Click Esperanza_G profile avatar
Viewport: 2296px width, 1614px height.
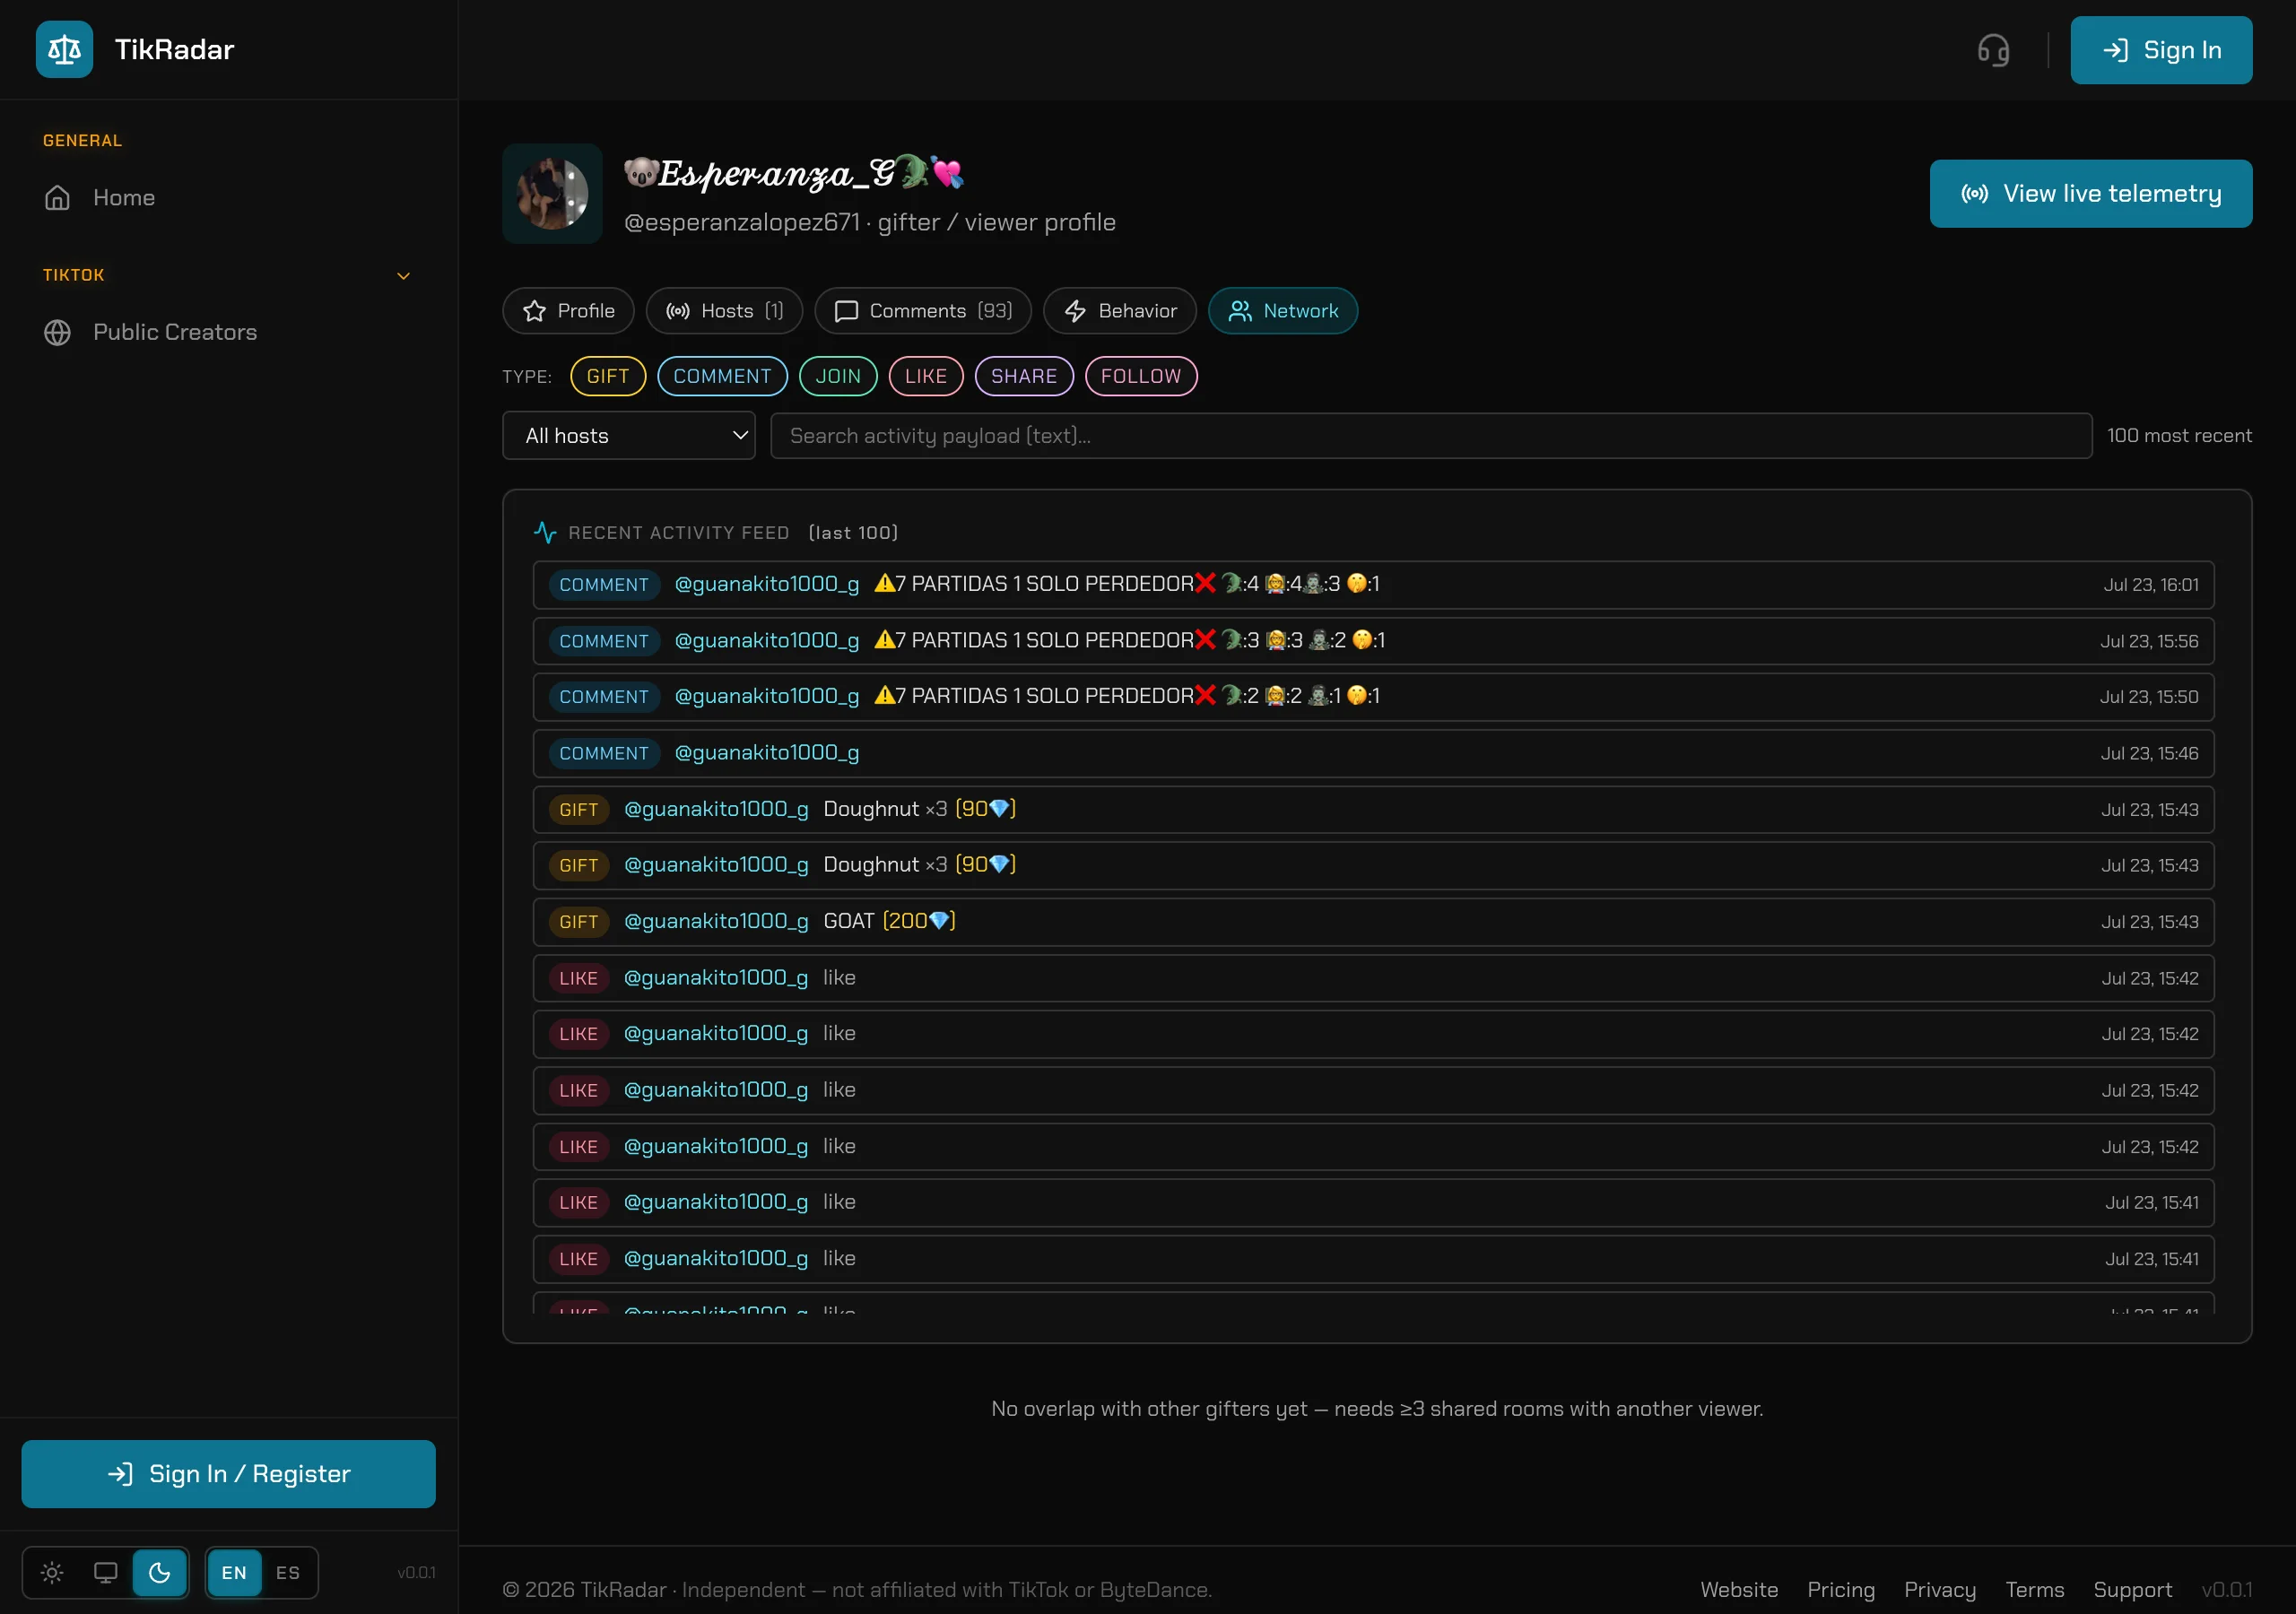[552, 194]
